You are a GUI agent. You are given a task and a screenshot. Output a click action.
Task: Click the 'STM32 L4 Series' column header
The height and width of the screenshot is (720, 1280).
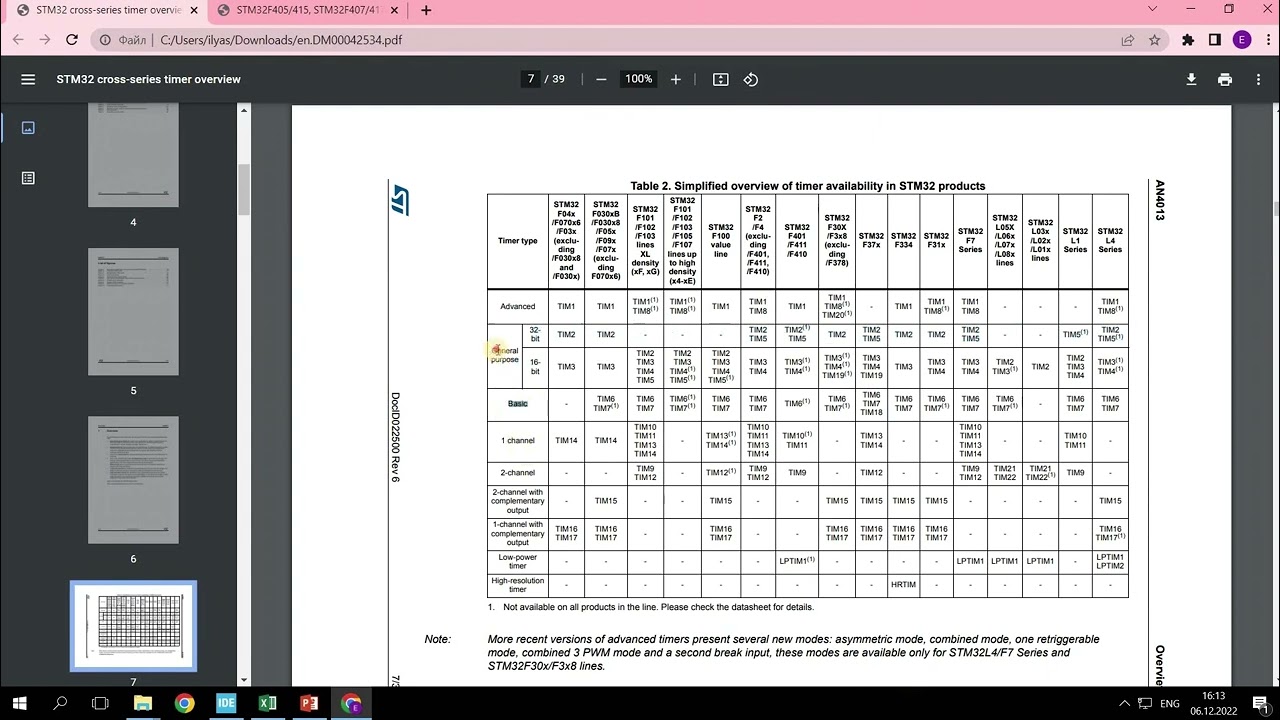pyautogui.click(x=1110, y=241)
